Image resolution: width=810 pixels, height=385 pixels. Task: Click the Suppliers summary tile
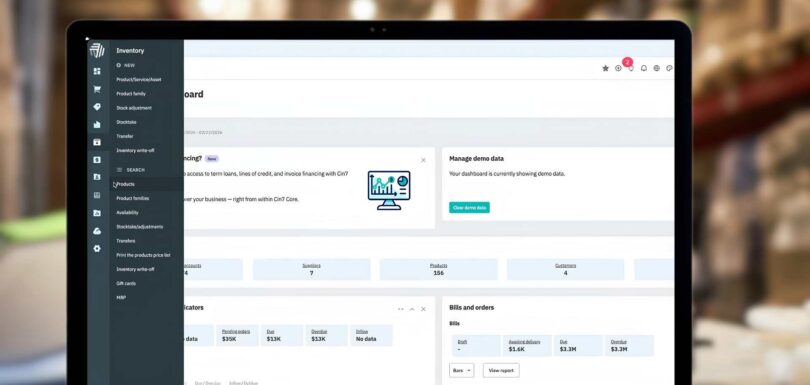point(311,269)
